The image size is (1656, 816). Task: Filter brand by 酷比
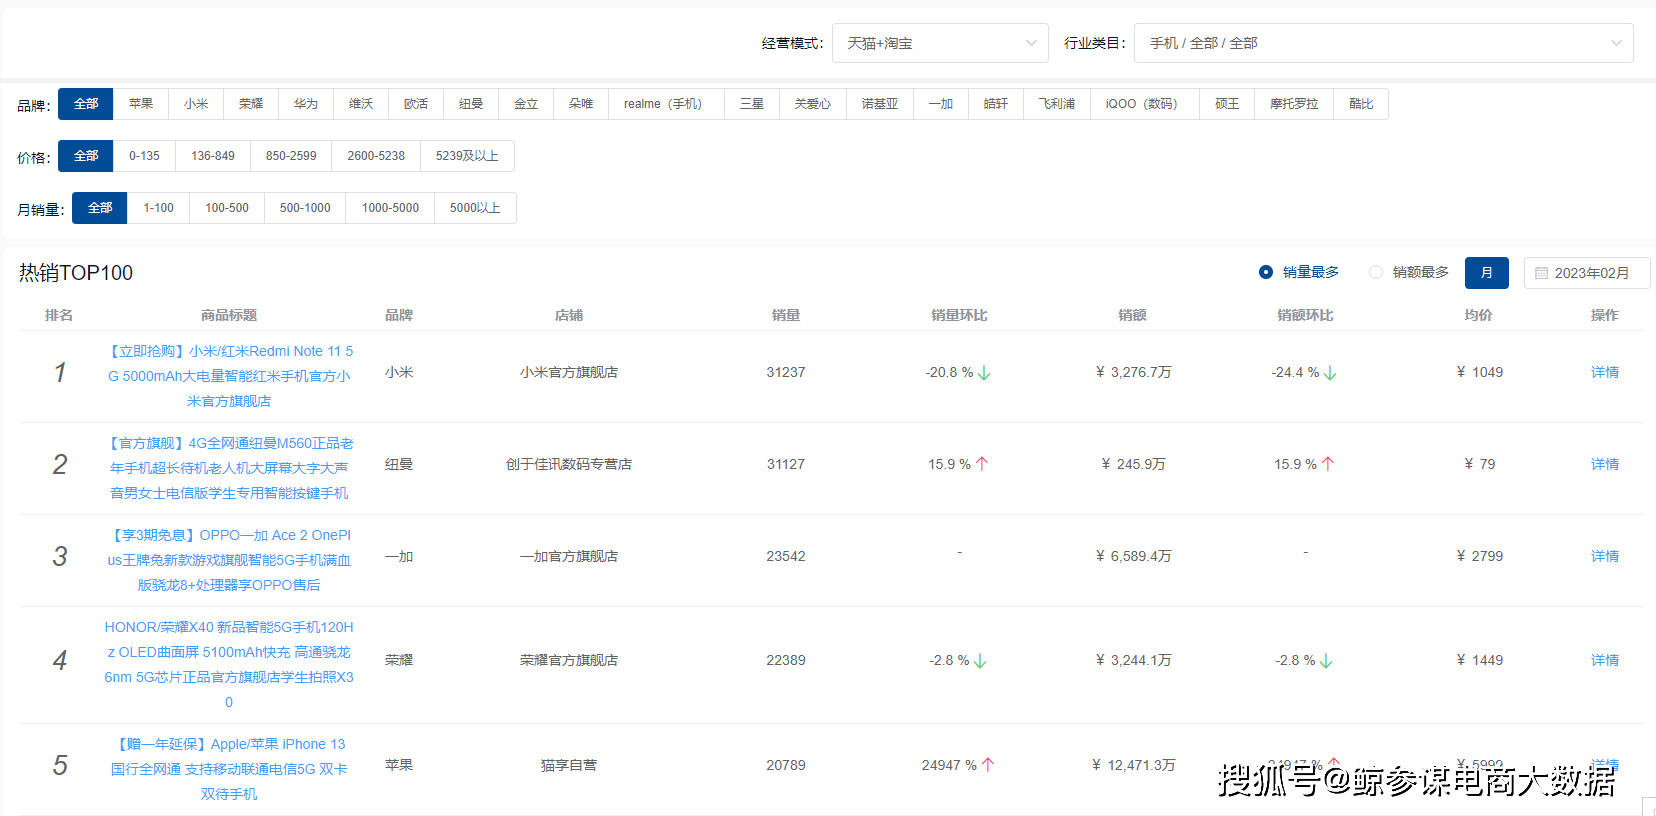point(1361,104)
